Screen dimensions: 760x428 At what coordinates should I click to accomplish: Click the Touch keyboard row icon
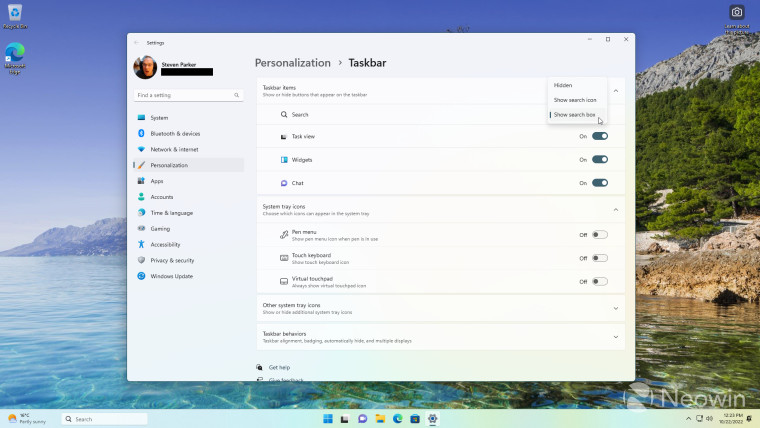284,258
